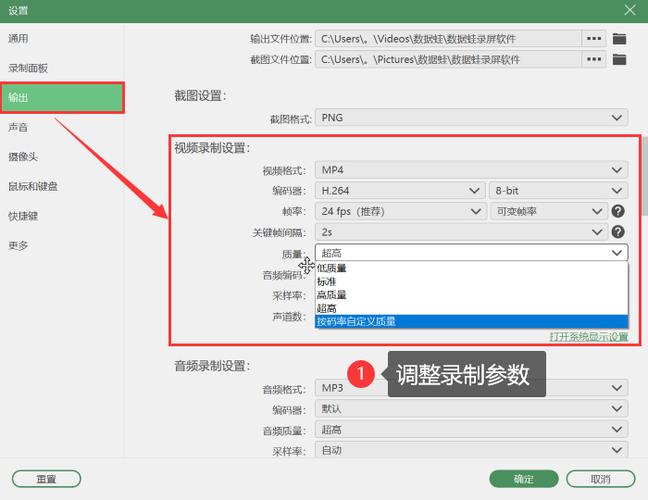Expand the 音频质量 超高 dropdown
The width and height of the screenshot is (648, 500).
click(472, 429)
